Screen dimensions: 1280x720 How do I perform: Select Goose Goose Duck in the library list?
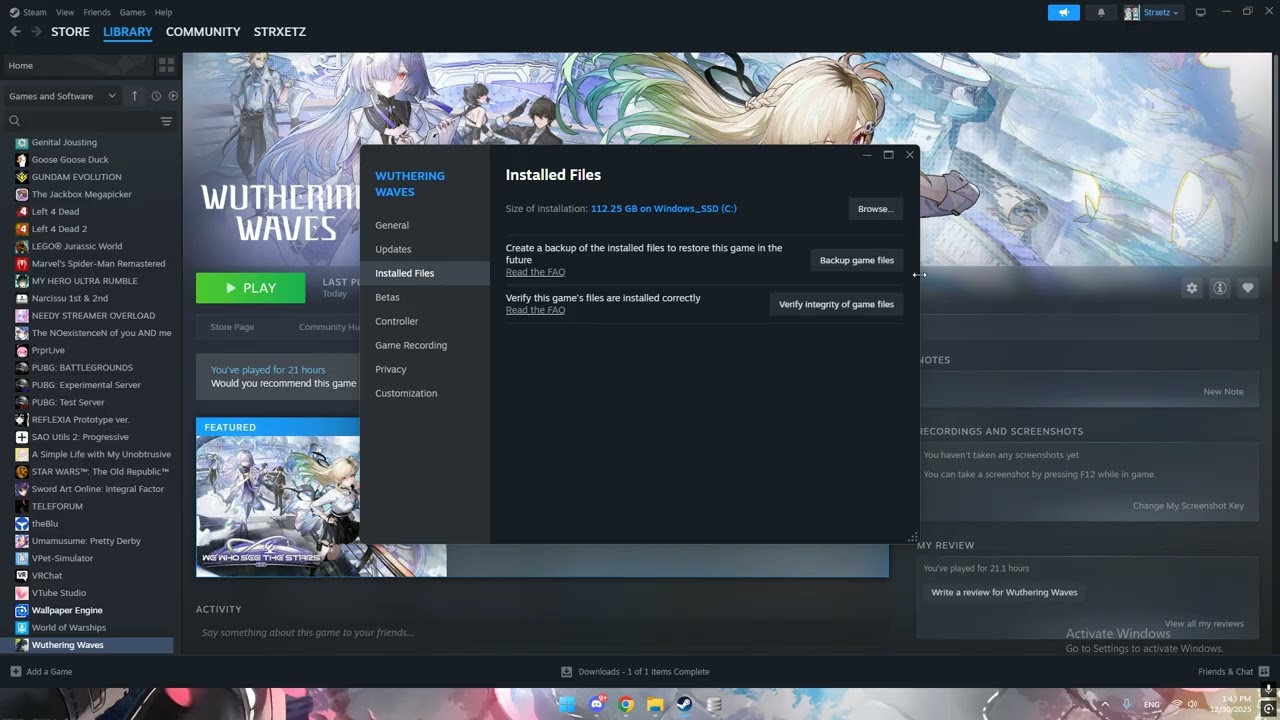point(70,160)
